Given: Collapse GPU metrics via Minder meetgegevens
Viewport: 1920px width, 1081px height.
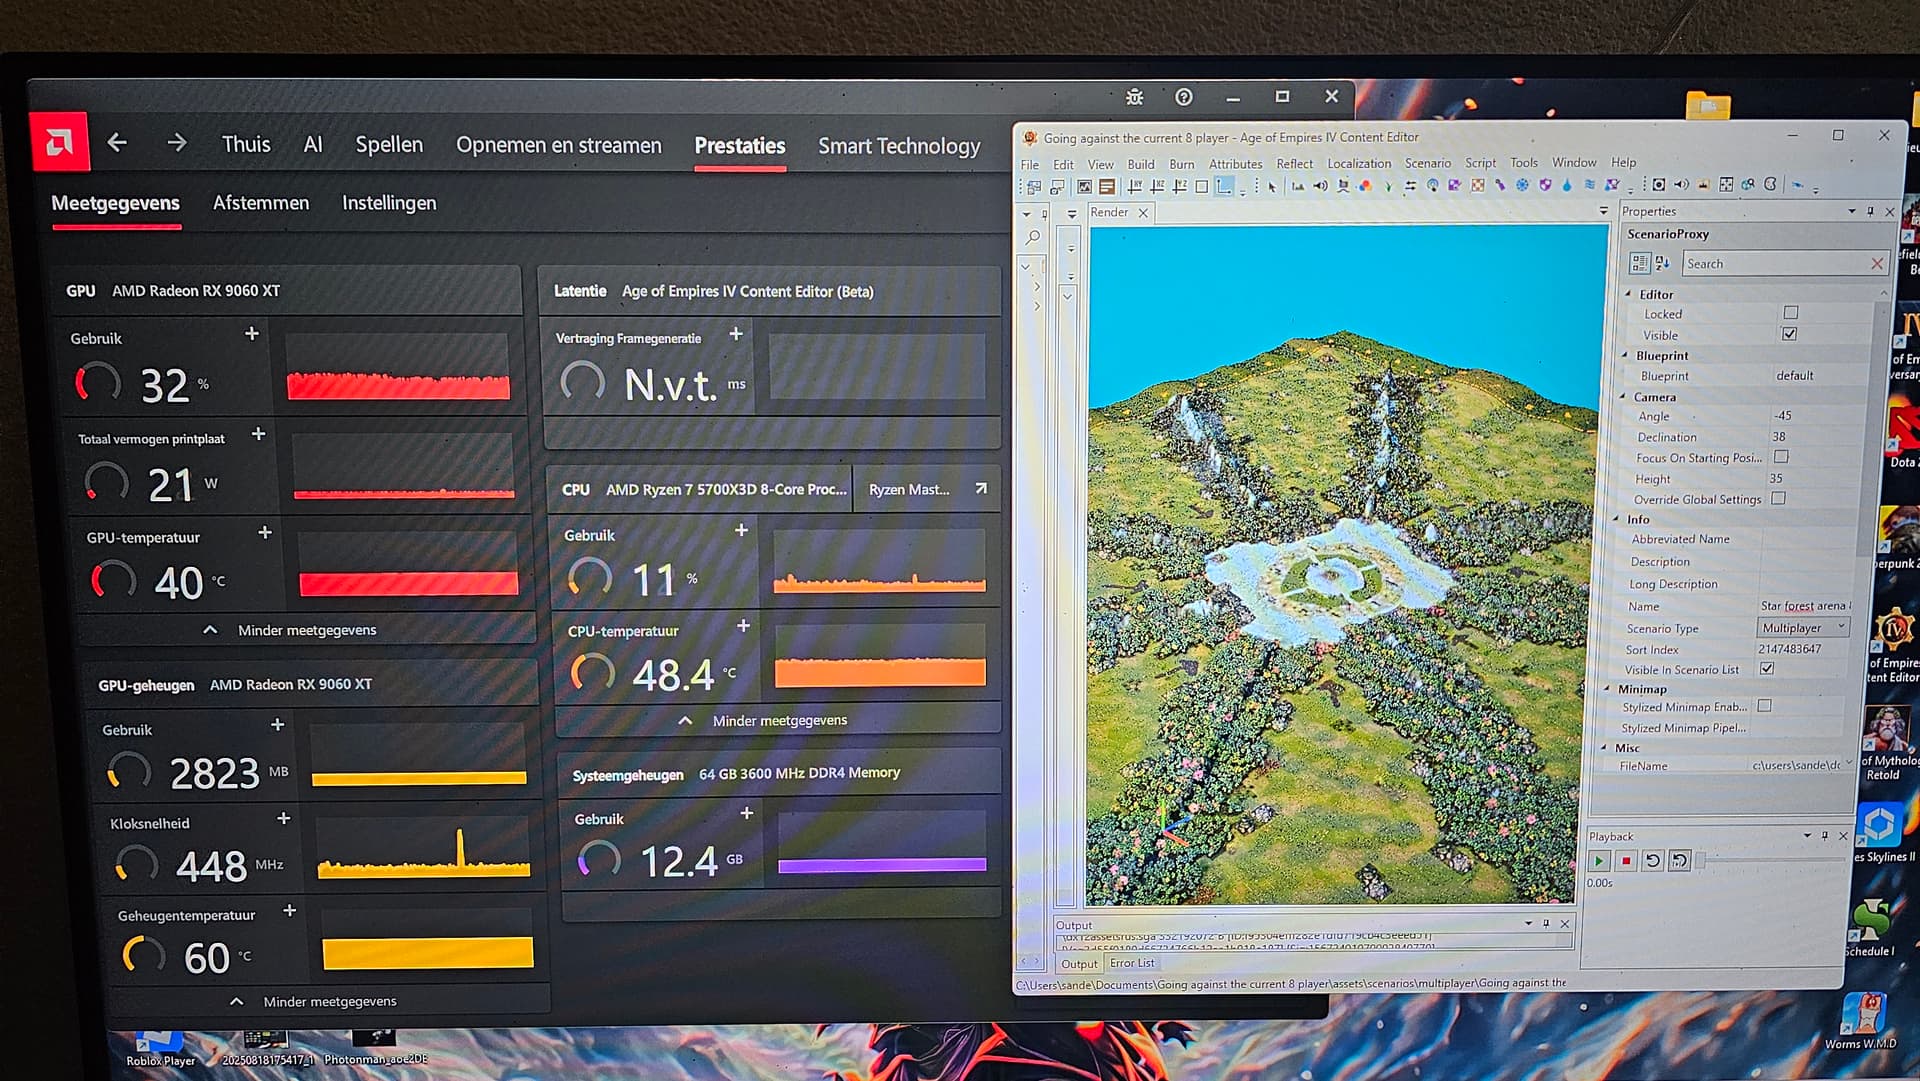Looking at the screenshot, I should pyautogui.click(x=293, y=630).
